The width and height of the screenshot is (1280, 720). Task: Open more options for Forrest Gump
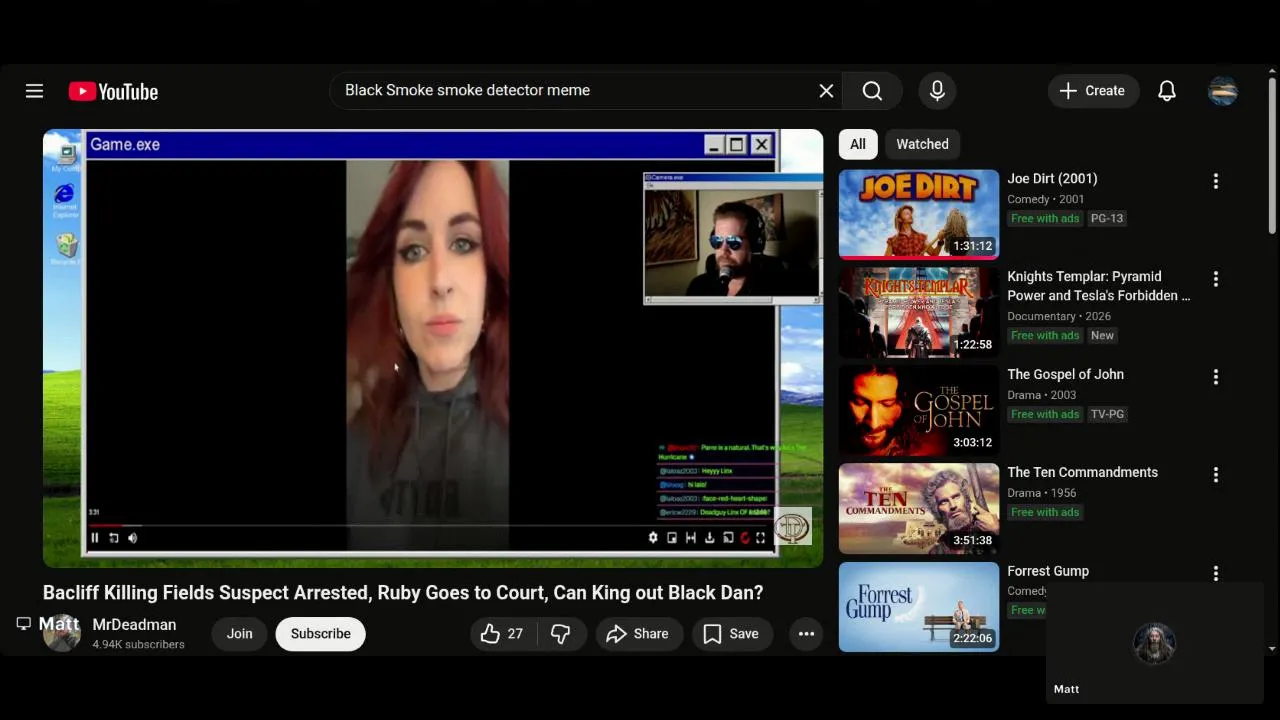point(1216,573)
